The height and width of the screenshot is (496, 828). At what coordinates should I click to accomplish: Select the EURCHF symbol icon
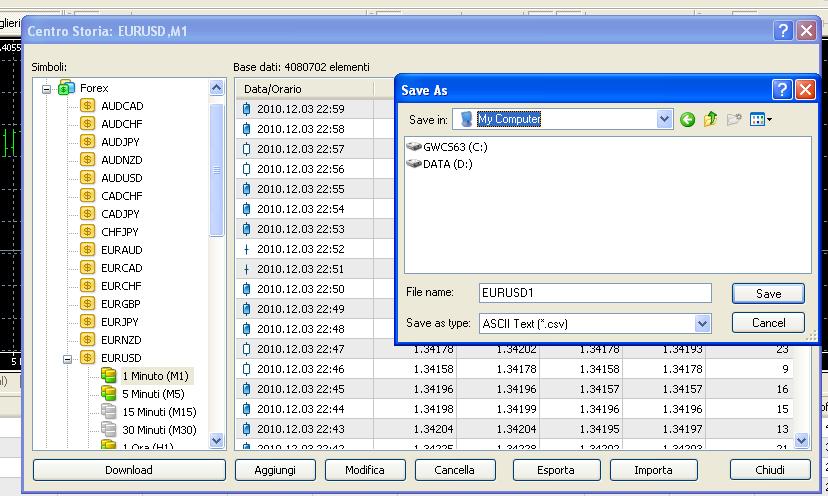[87, 286]
